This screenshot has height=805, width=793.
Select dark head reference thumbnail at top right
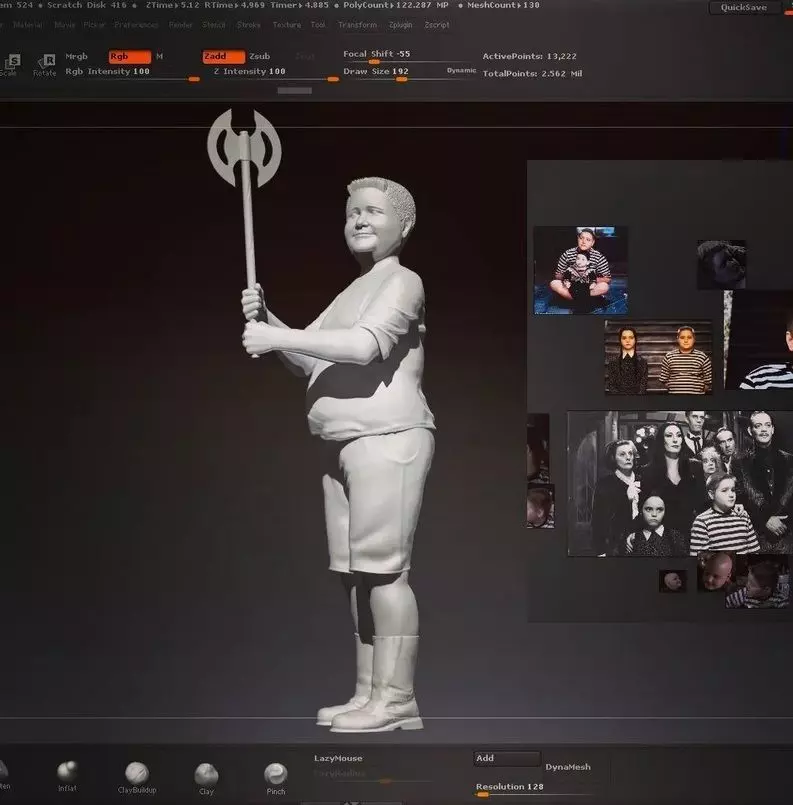[x=721, y=264]
